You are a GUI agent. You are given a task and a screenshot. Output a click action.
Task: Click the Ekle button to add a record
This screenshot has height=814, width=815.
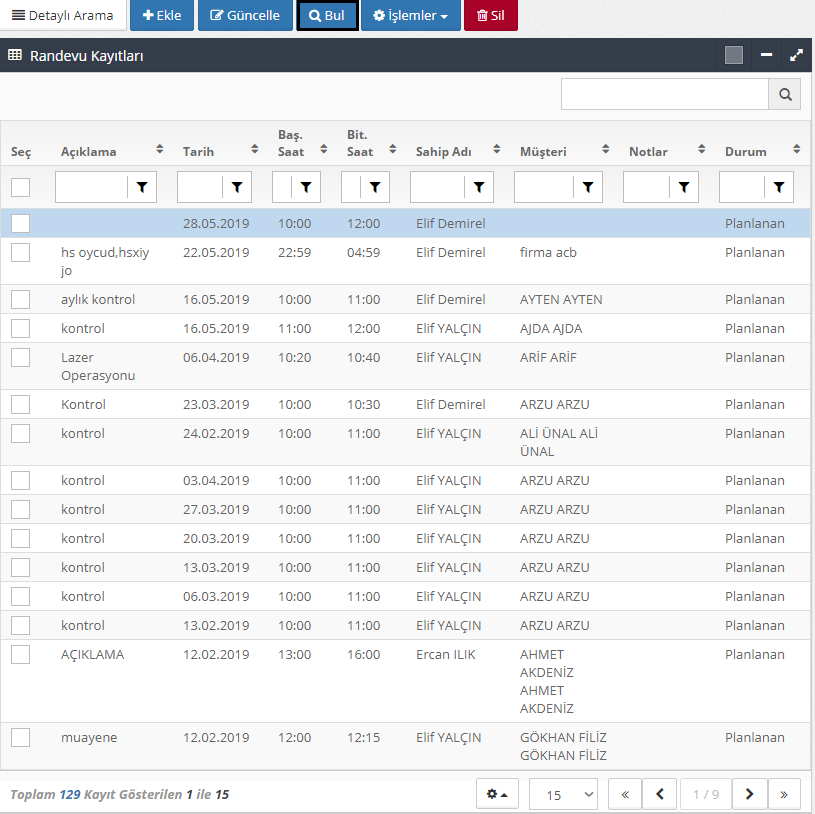pyautogui.click(x=162, y=16)
